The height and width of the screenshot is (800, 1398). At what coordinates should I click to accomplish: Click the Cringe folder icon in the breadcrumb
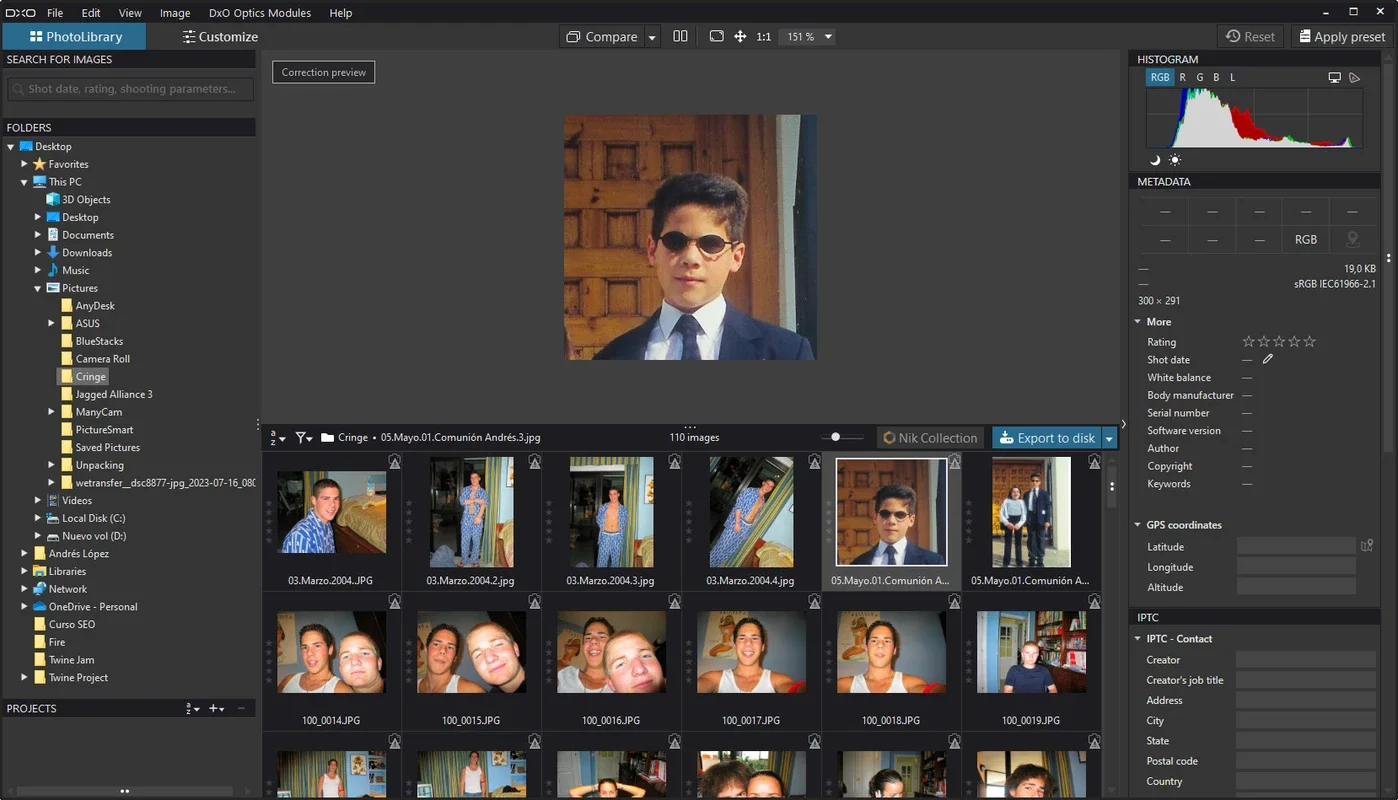tap(327, 438)
